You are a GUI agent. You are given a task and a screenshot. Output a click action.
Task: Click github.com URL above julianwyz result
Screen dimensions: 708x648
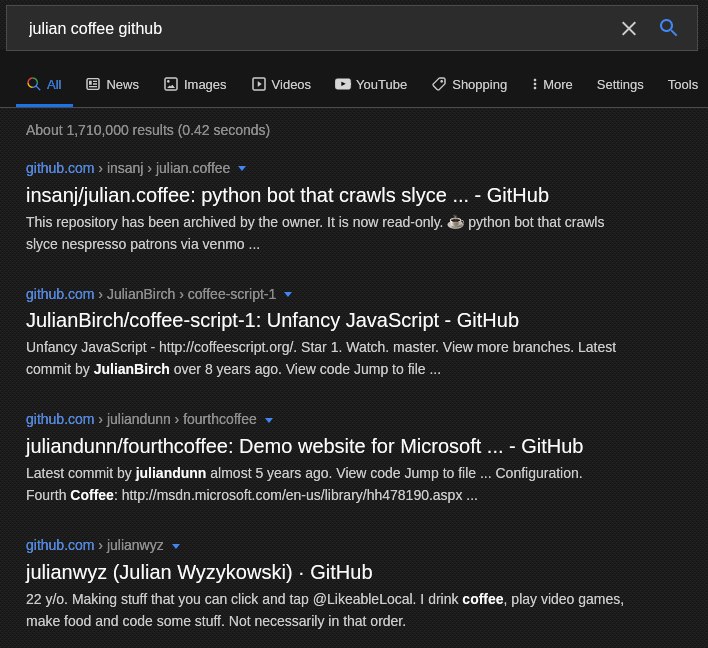pos(60,545)
